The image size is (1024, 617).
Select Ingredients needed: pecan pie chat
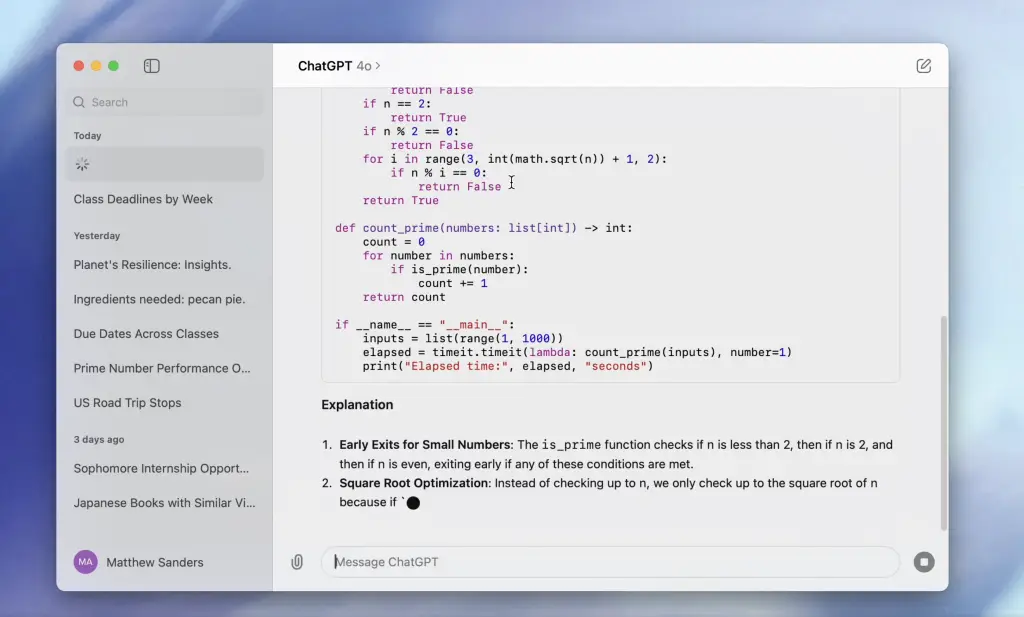[159, 299]
